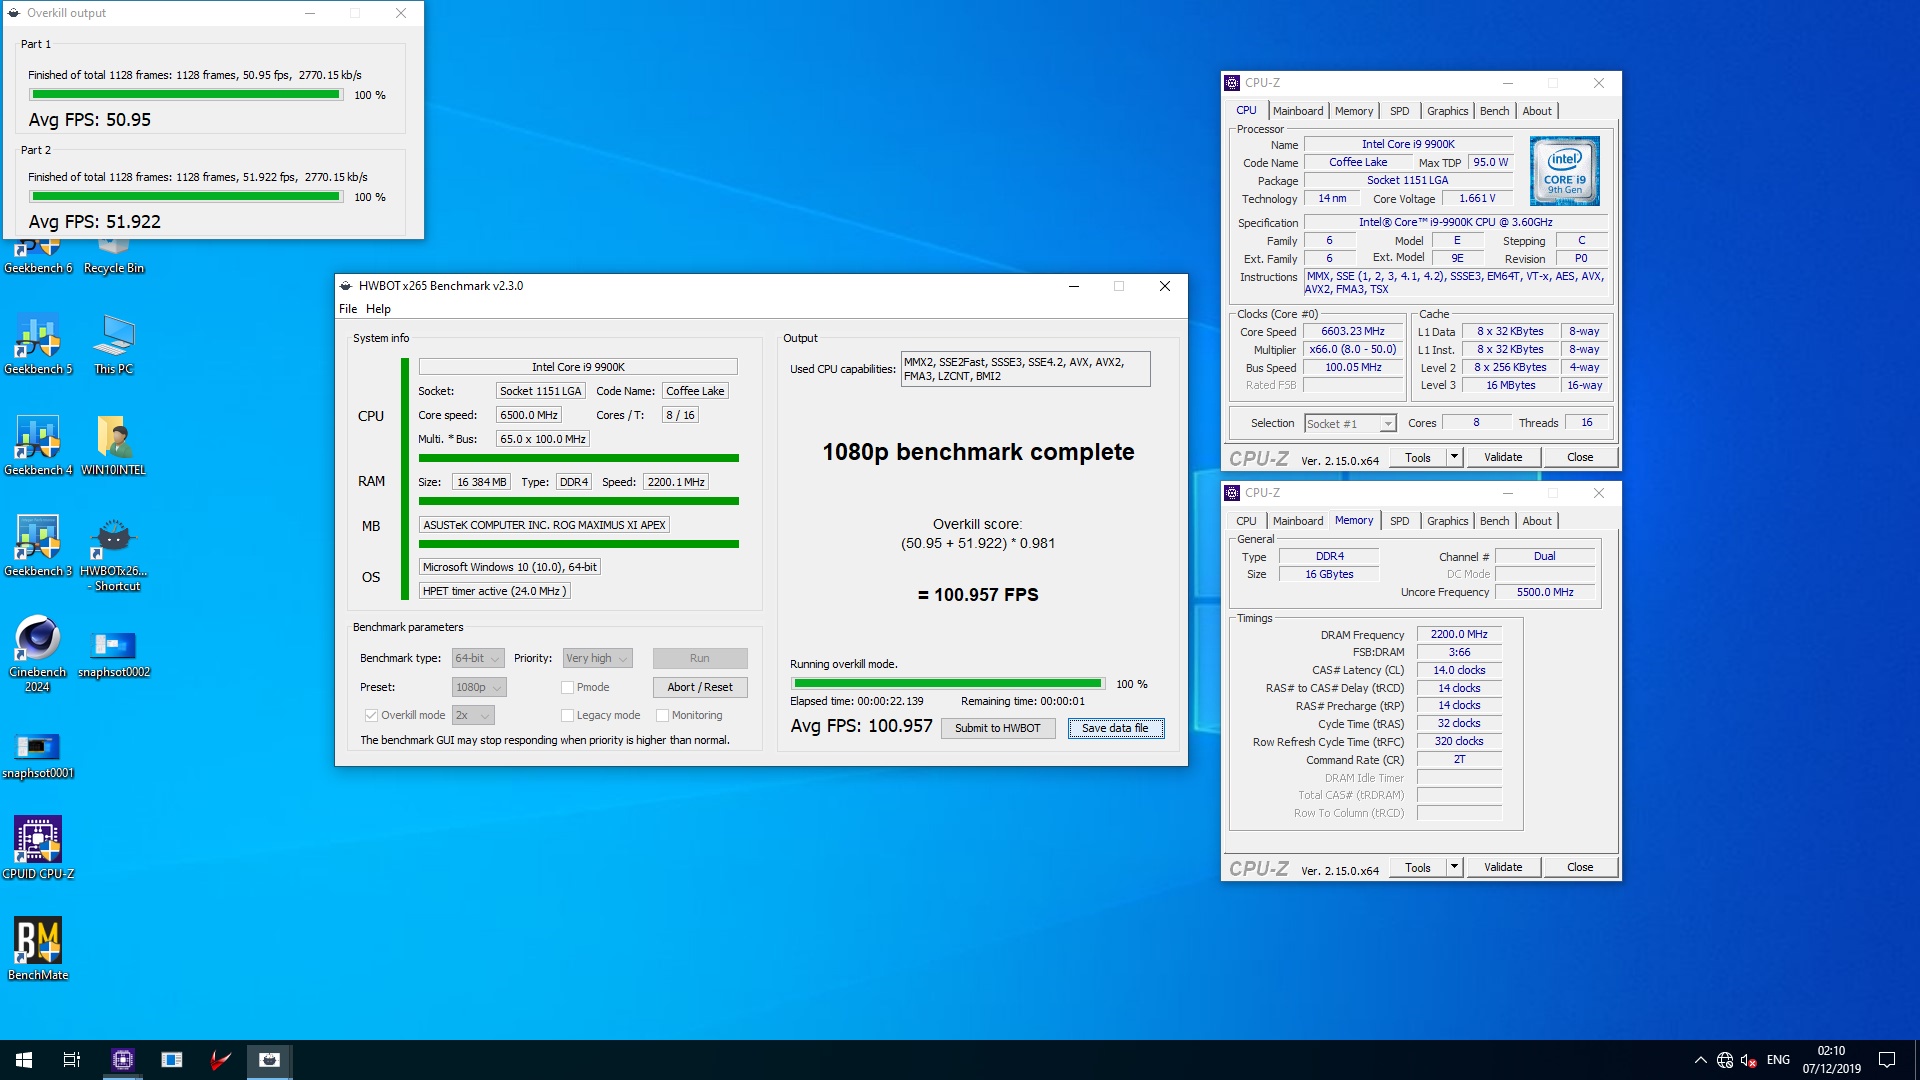Open the Recycle Bin desktop icon

tap(113, 256)
